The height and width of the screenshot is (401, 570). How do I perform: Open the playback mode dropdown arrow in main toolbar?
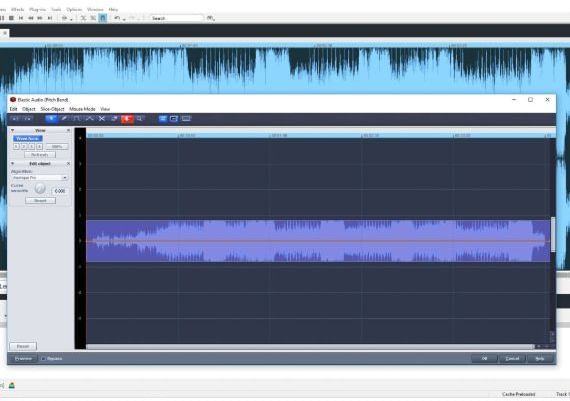tap(71, 19)
